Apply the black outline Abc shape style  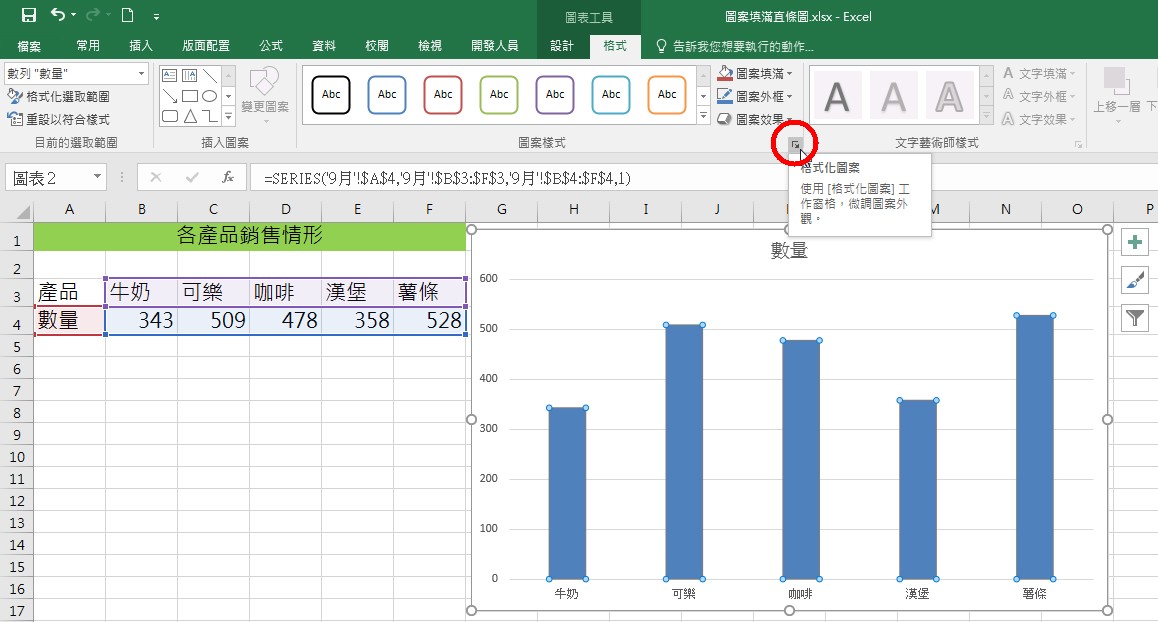[x=331, y=95]
